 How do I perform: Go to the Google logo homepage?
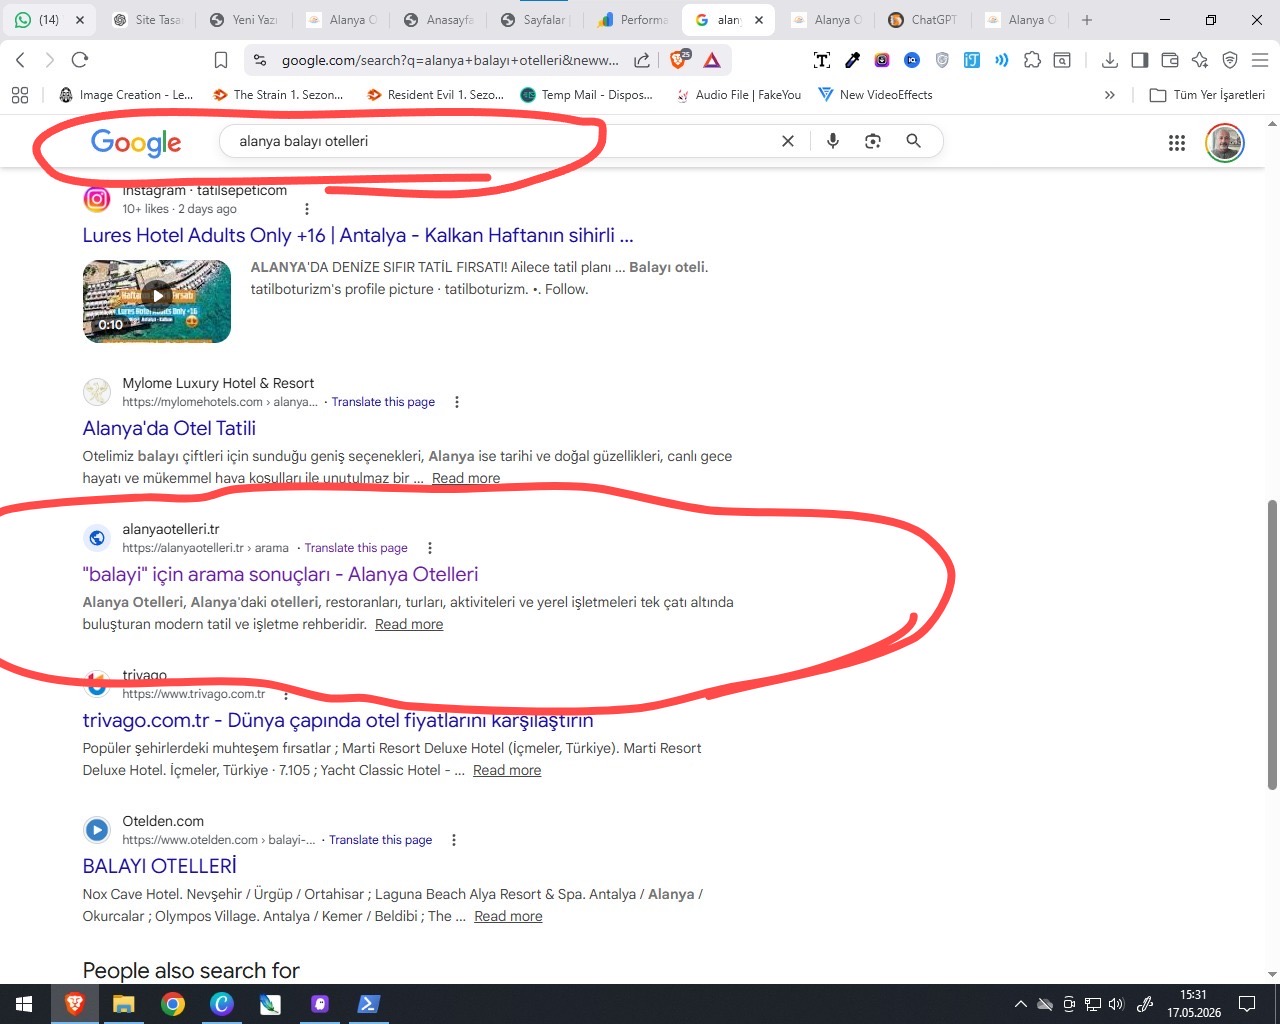click(136, 143)
